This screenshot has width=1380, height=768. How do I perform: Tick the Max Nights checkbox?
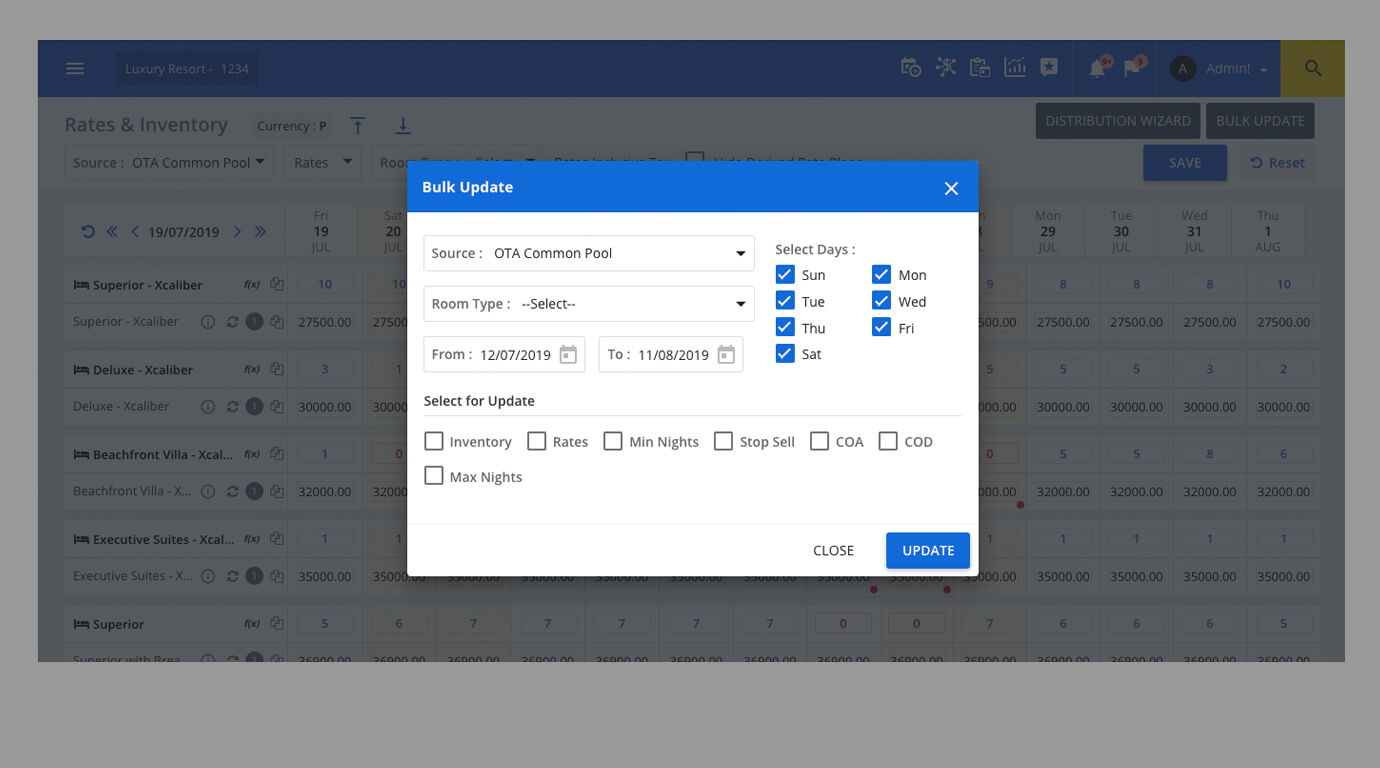(x=434, y=476)
